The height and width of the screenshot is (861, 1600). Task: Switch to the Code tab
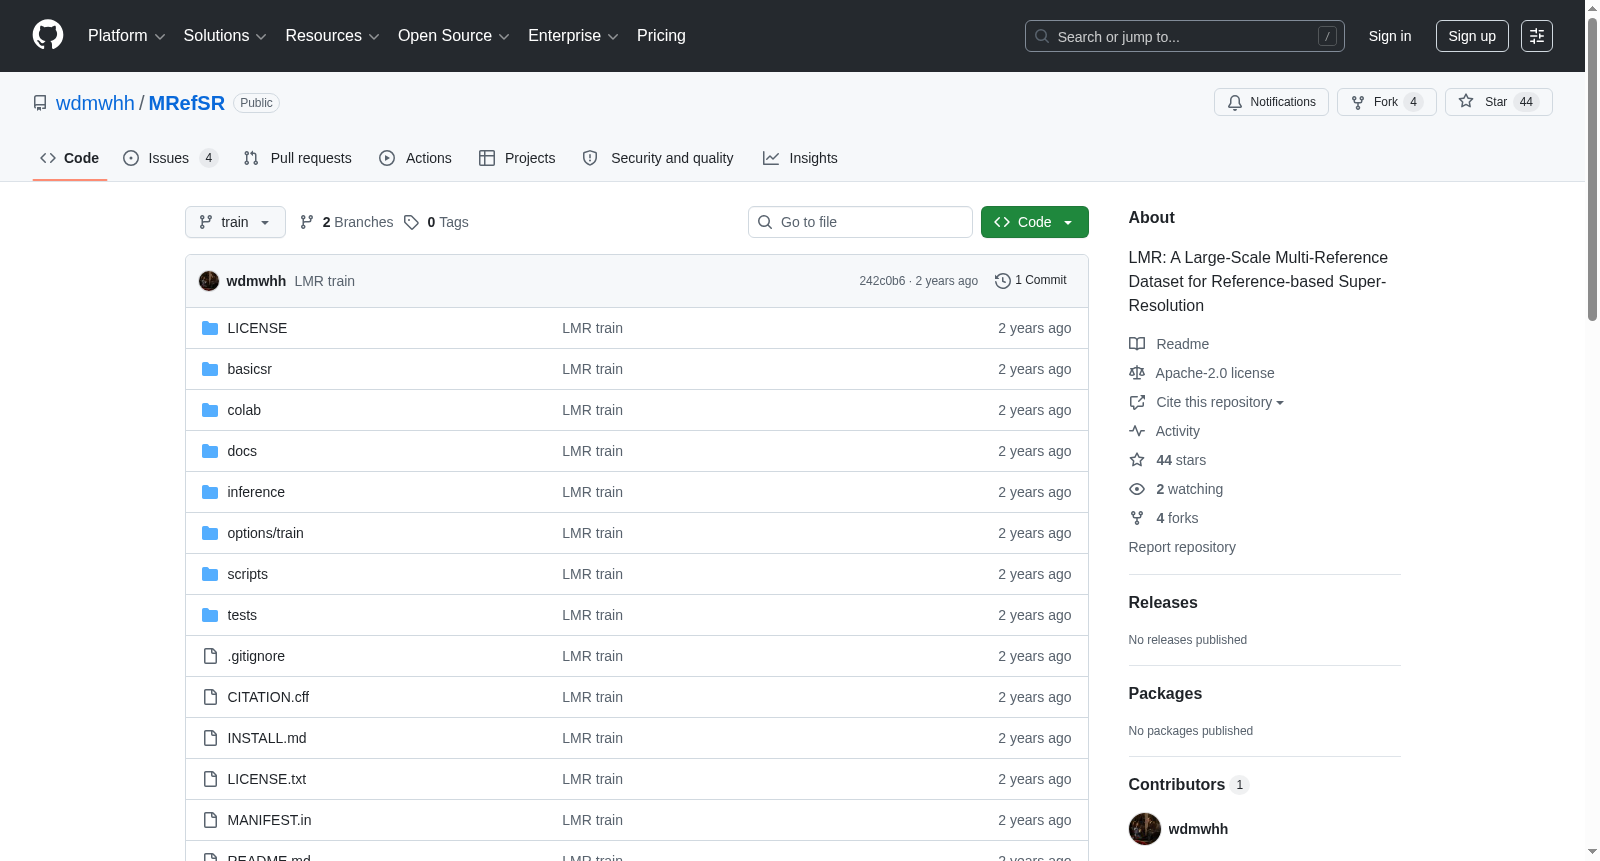click(x=70, y=158)
